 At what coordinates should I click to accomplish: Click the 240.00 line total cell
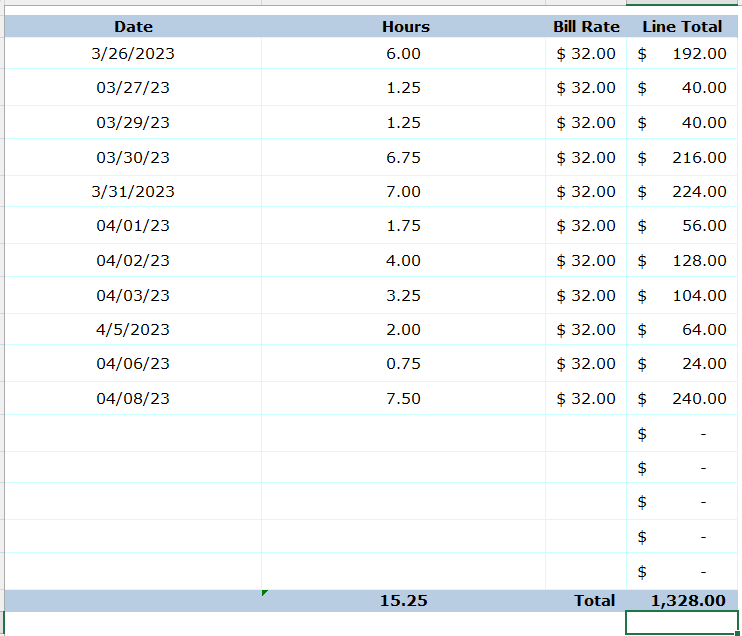(x=682, y=399)
